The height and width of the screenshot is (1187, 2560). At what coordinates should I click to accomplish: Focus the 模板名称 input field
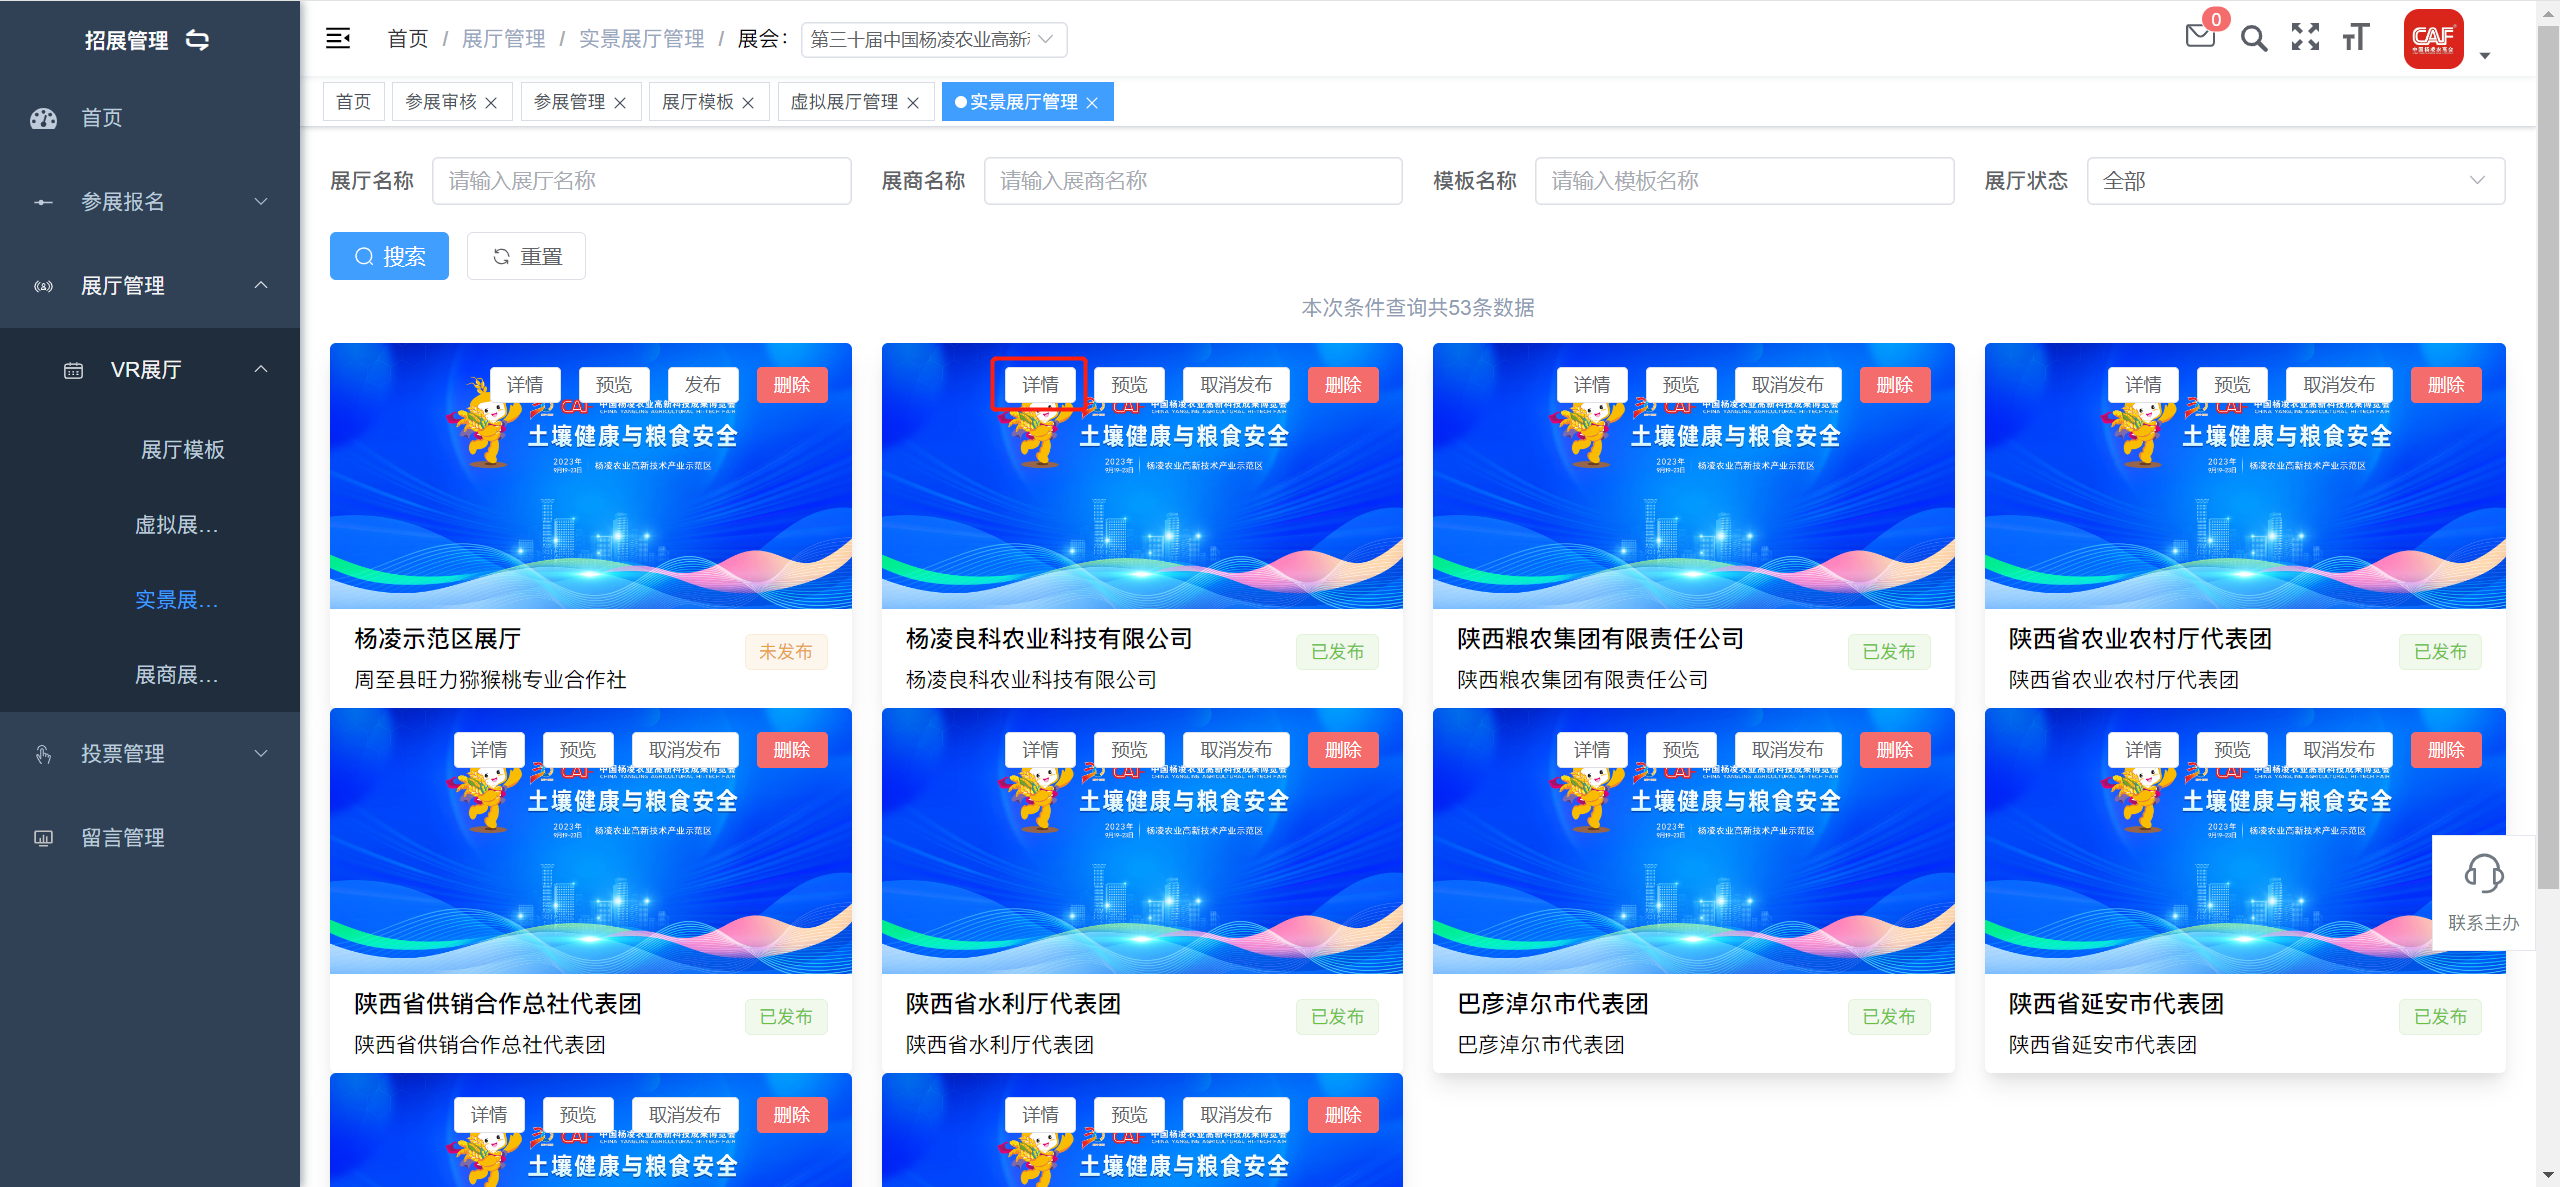tap(1744, 181)
